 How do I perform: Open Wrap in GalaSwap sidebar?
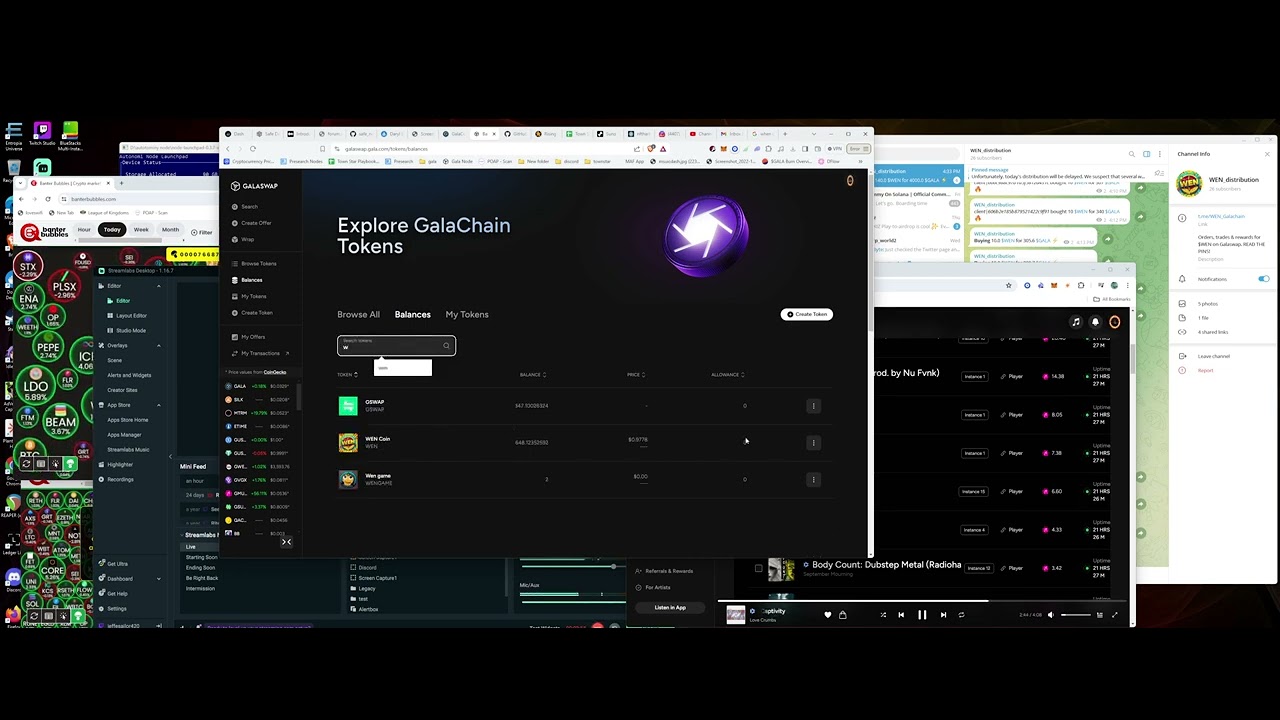[x=243, y=239]
